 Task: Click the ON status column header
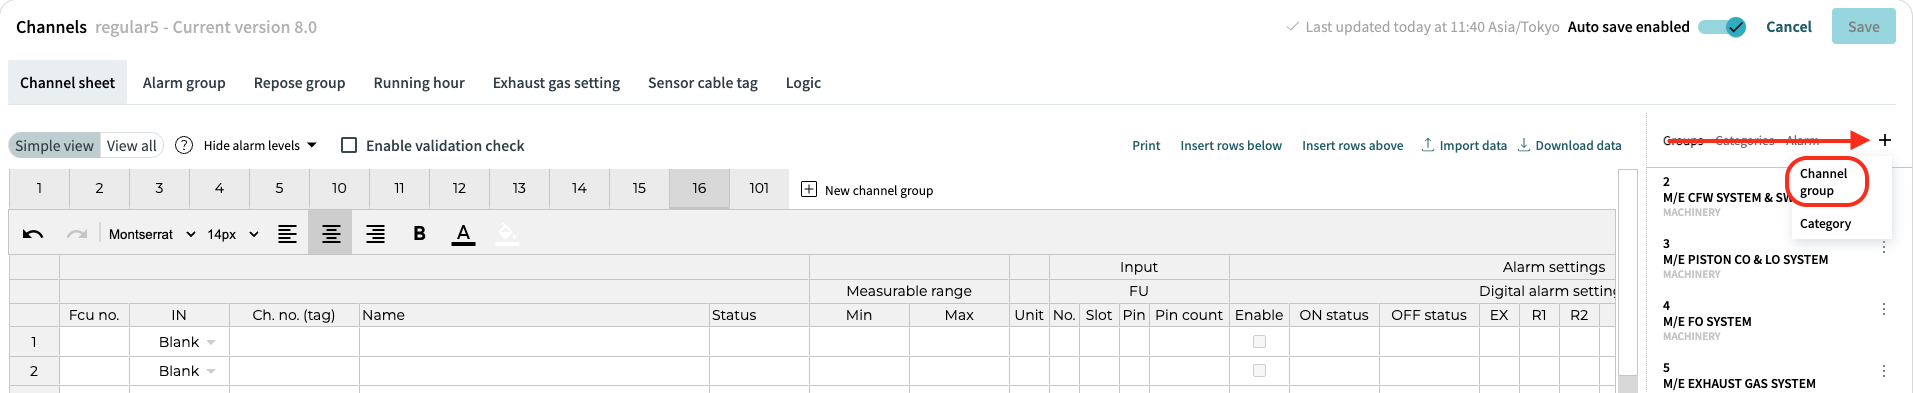point(1334,315)
